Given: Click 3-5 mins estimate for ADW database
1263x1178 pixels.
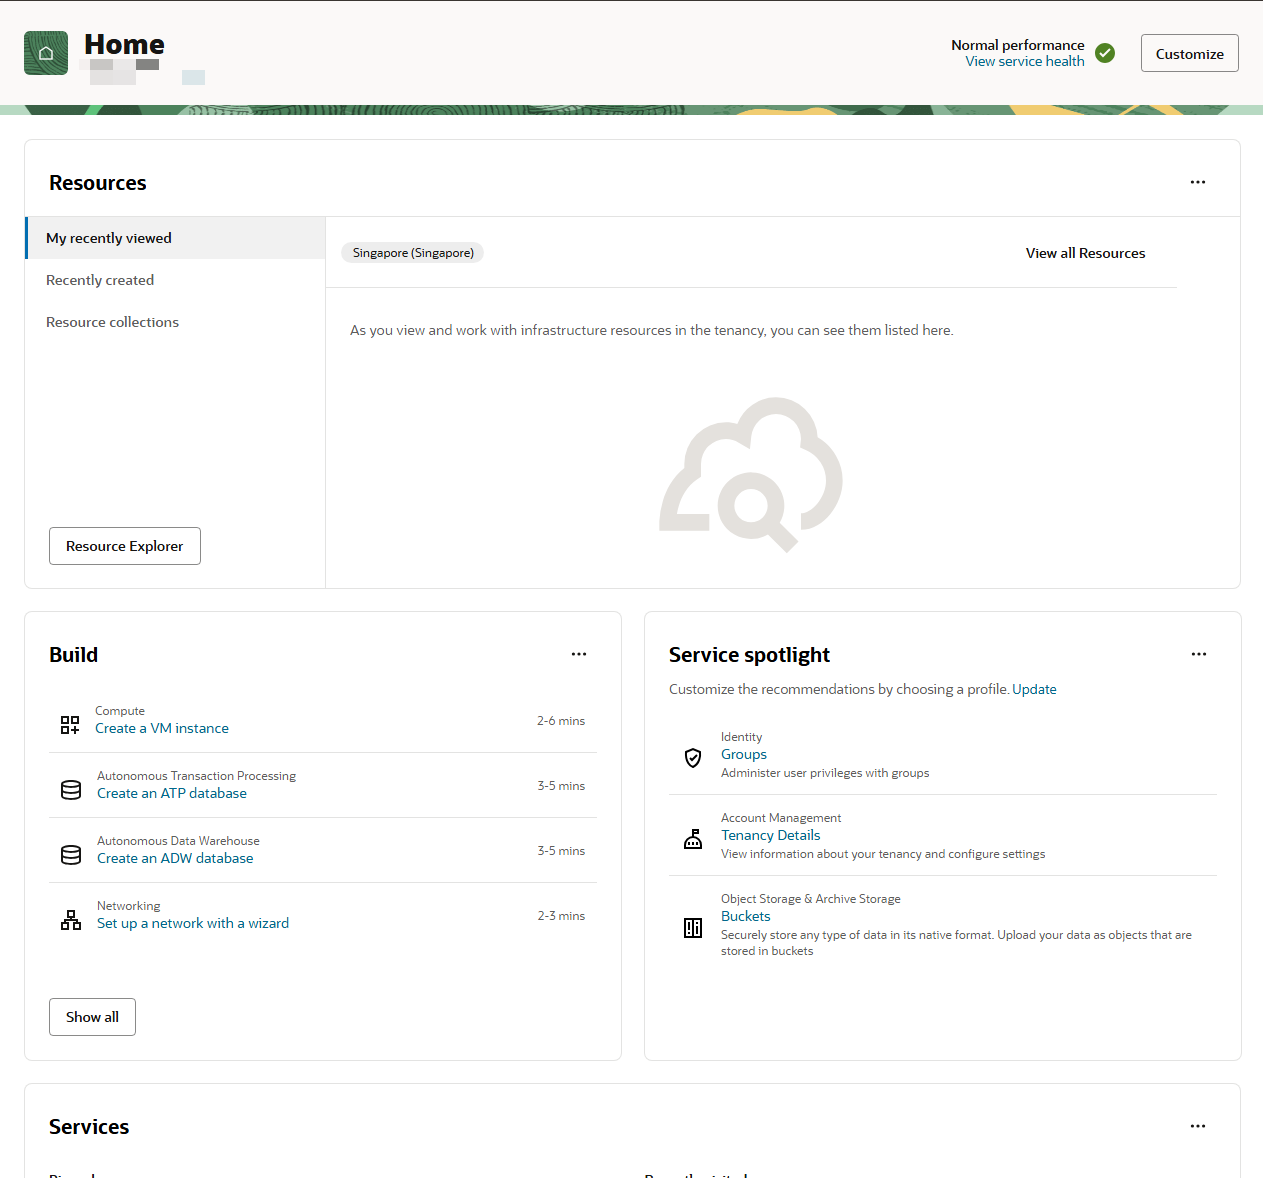Looking at the screenshot, I should pos(561,851).
